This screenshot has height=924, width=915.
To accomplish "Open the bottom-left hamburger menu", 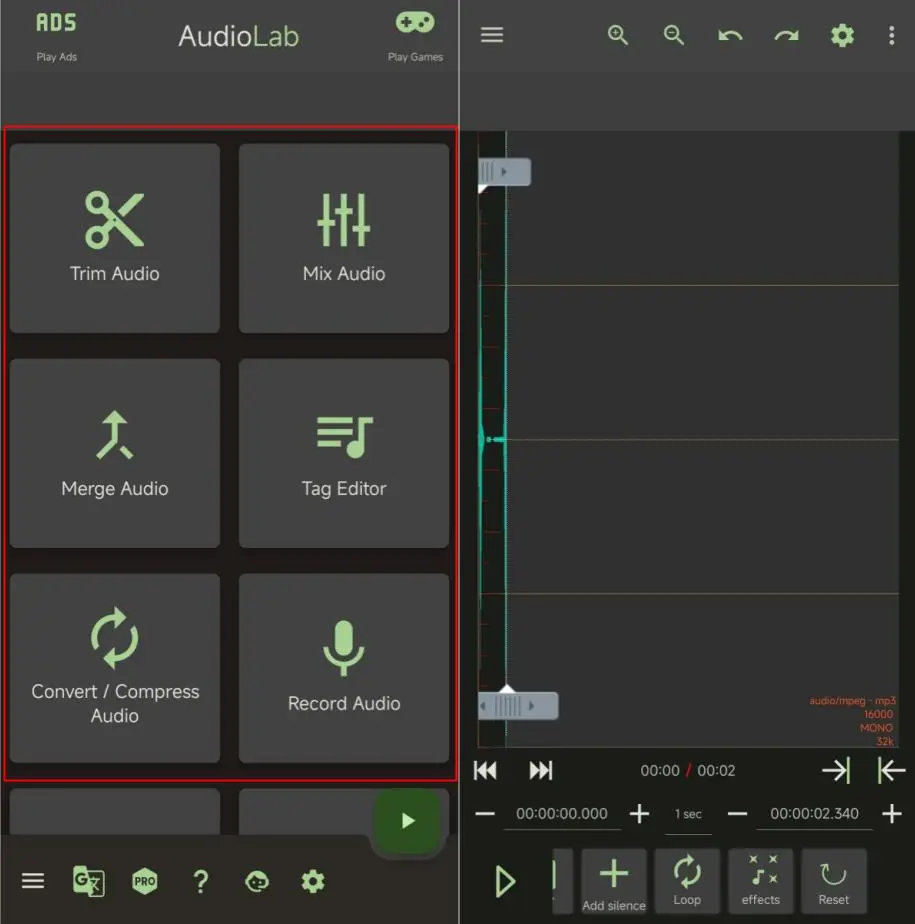I will click(33, 882).
